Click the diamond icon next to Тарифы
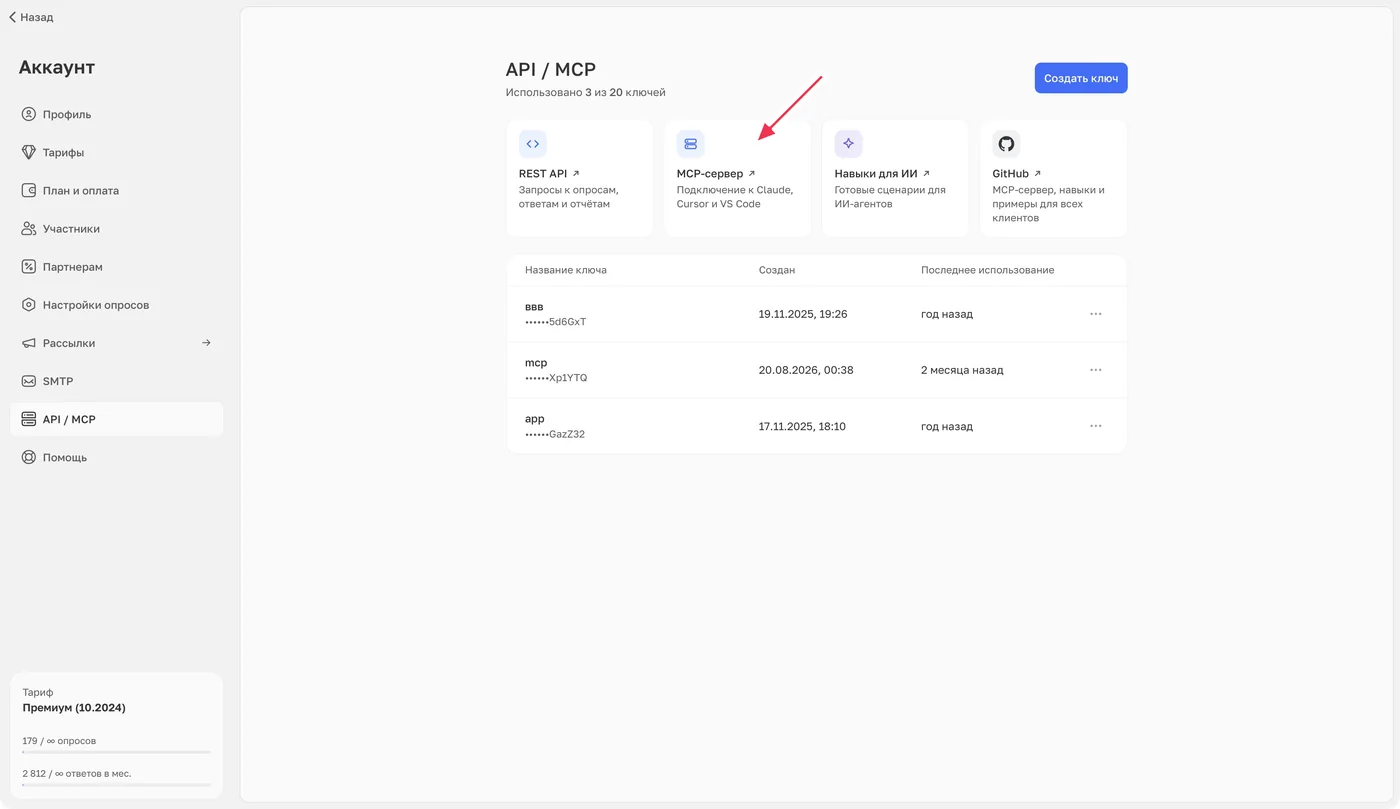This screenshot has width=1400, height=809. tap(29, 152)
